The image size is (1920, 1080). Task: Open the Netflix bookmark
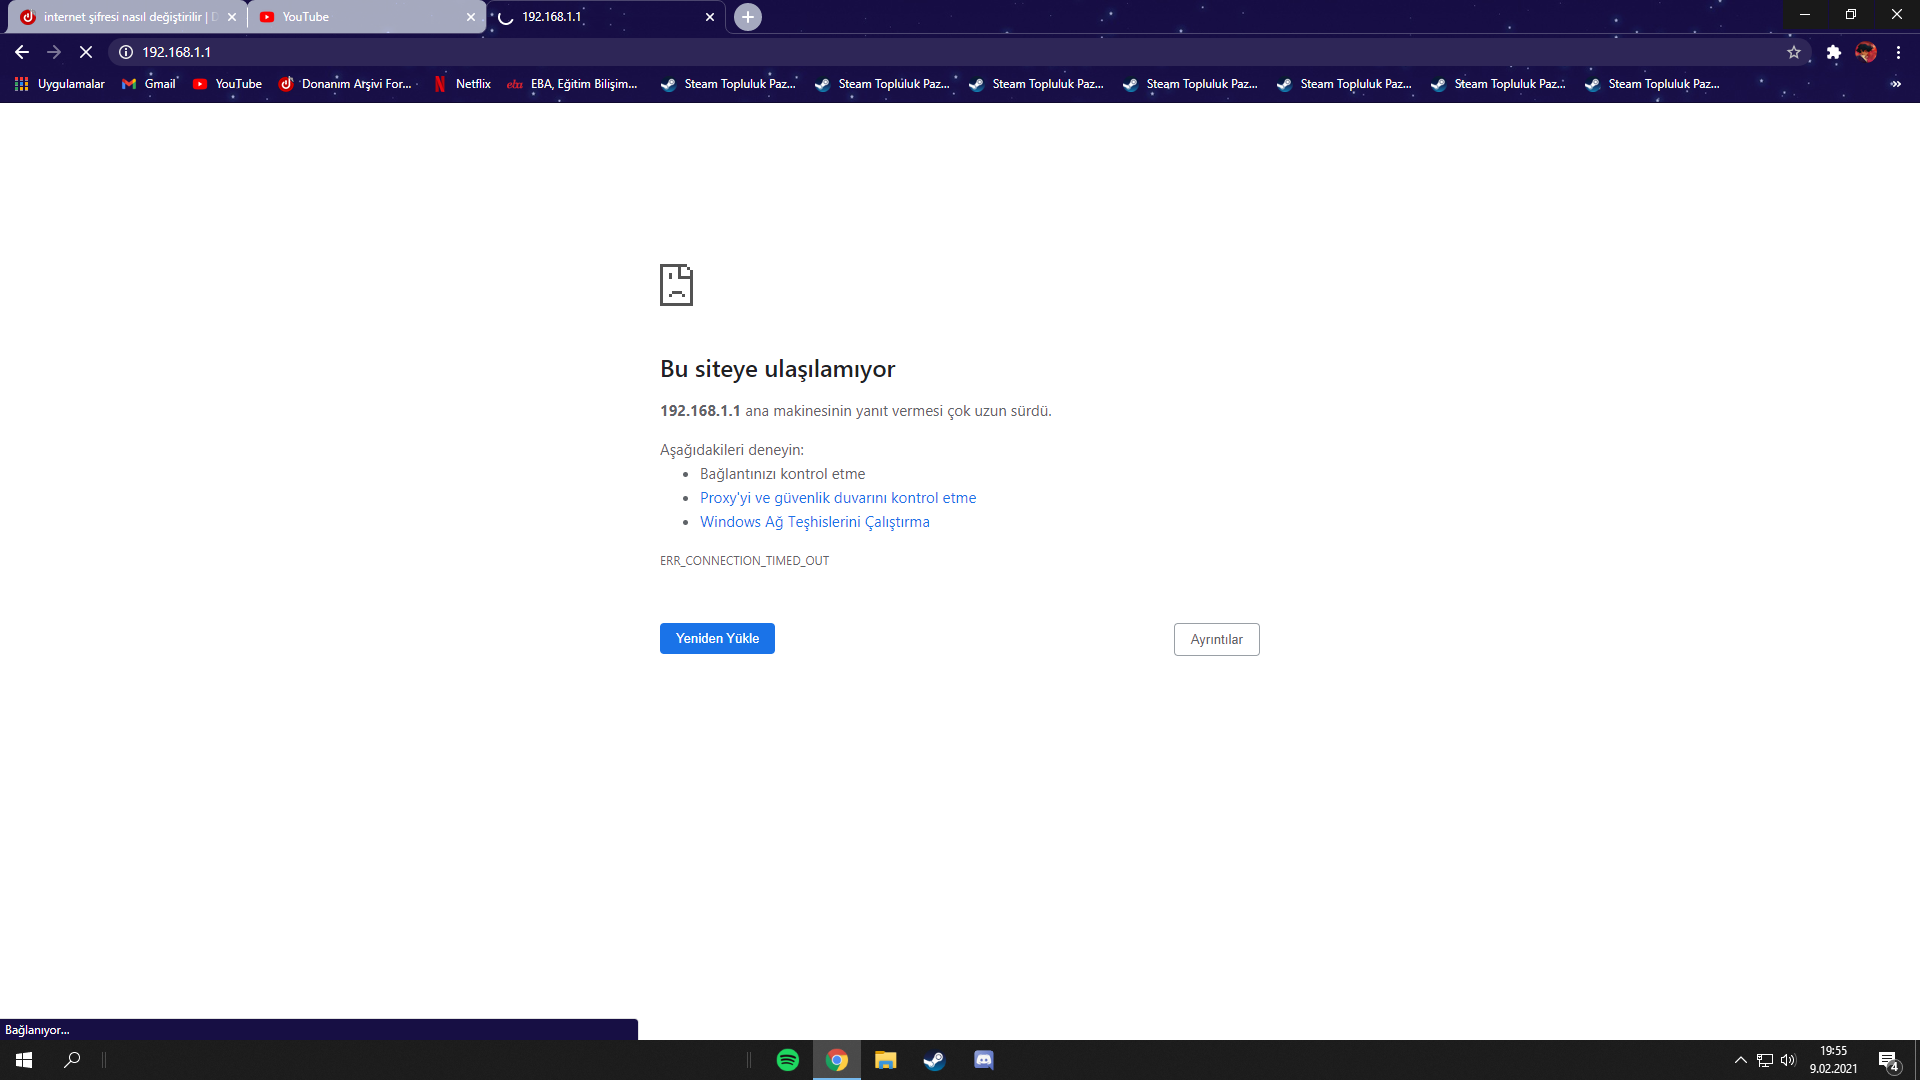[x=463, y=84]
